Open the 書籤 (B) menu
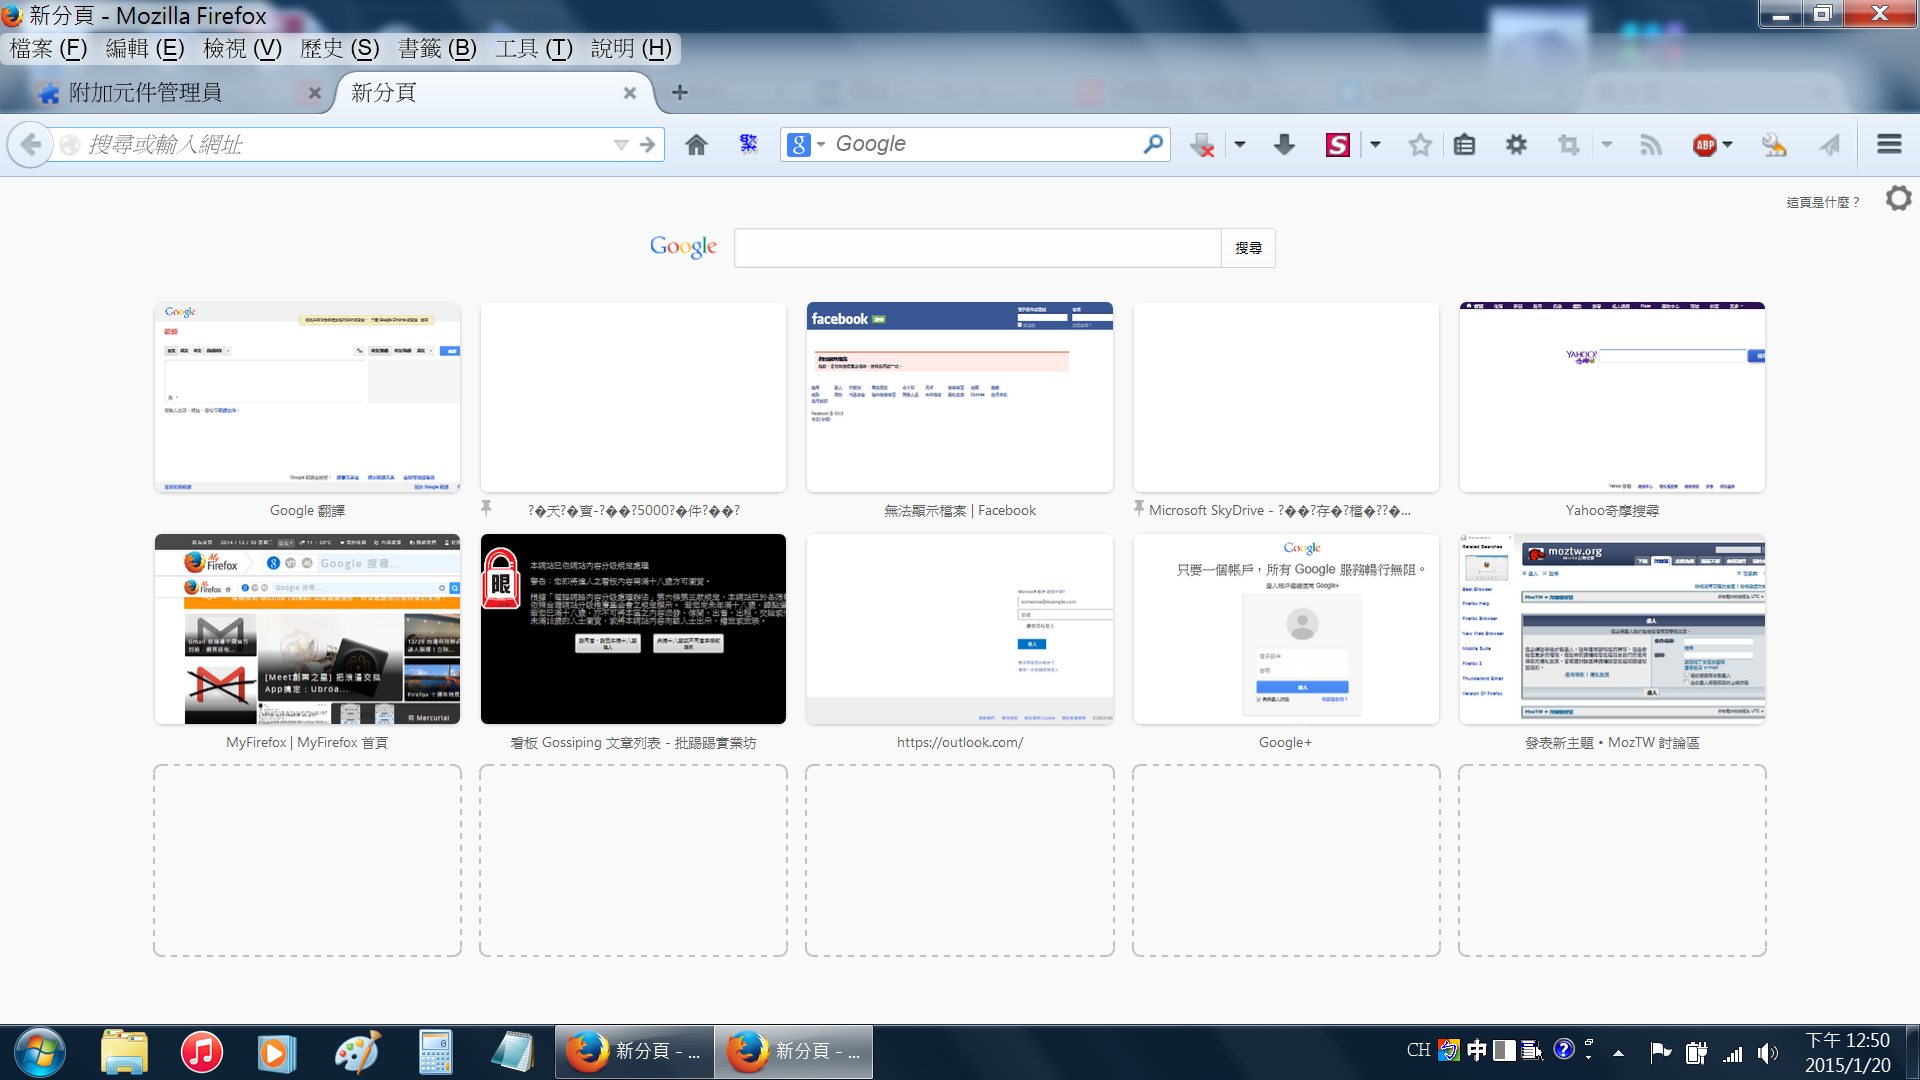Screen dimensions: 1920x1080 pyautogui.click(x=437, y=48)
